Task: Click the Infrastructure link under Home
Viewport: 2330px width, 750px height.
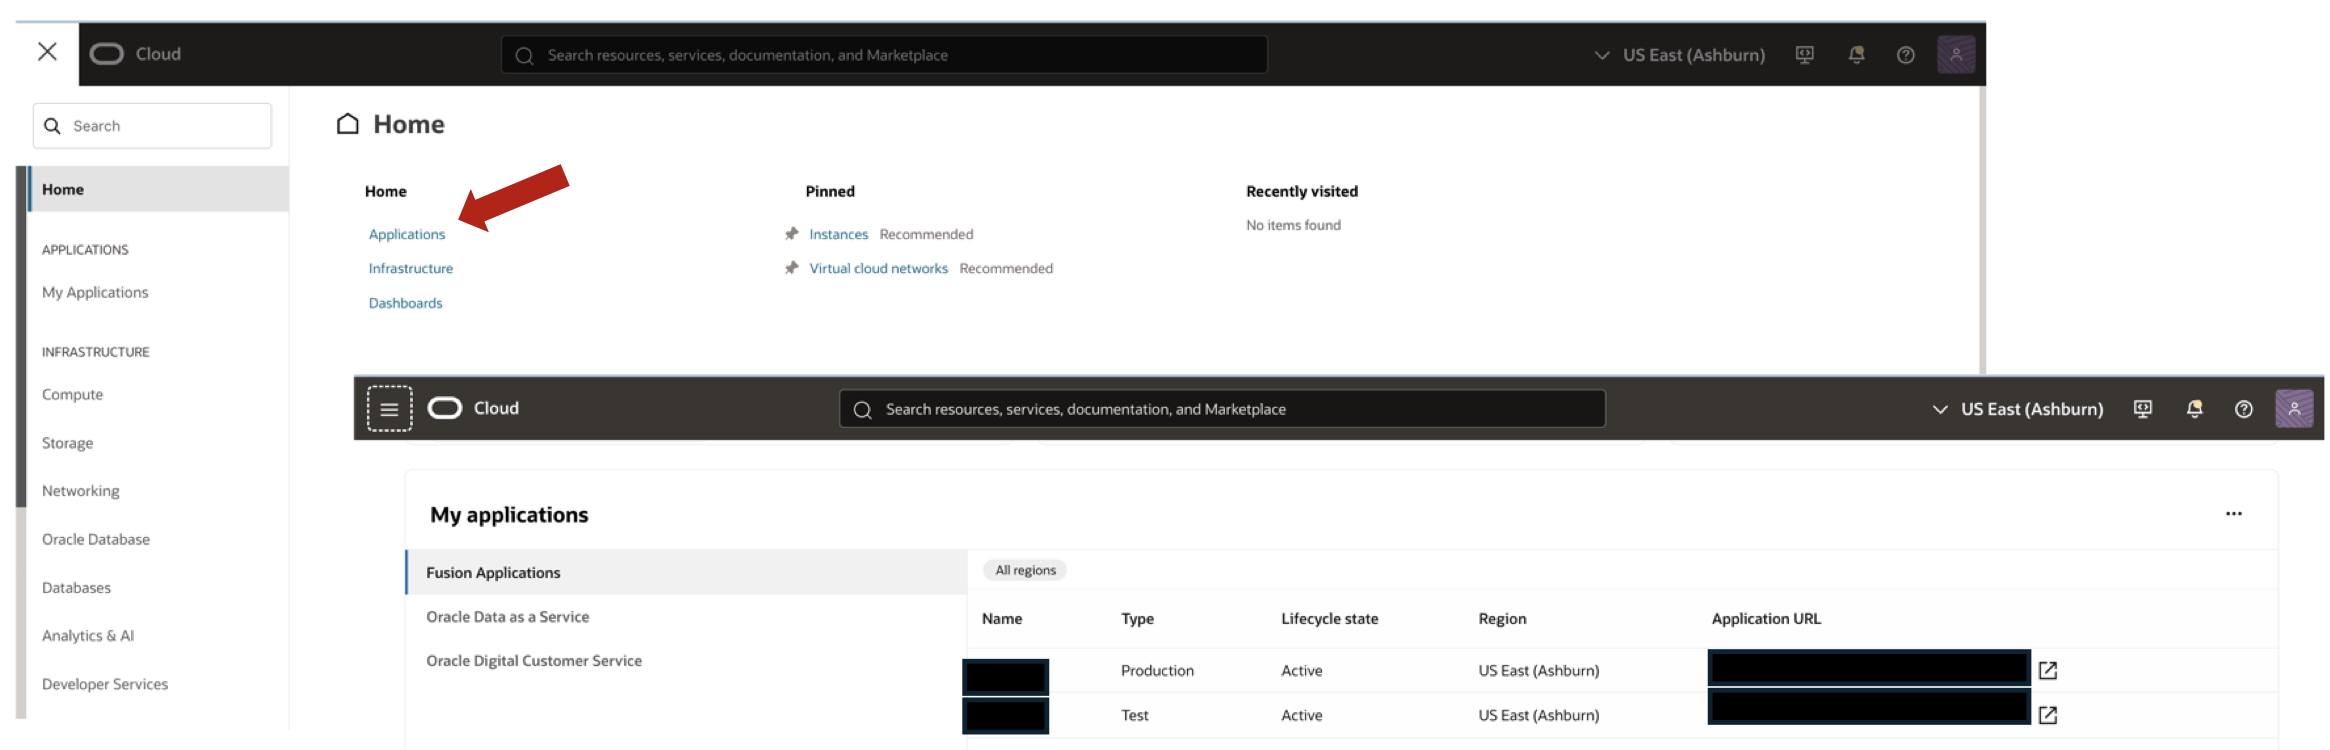Action: click(410, 268)
